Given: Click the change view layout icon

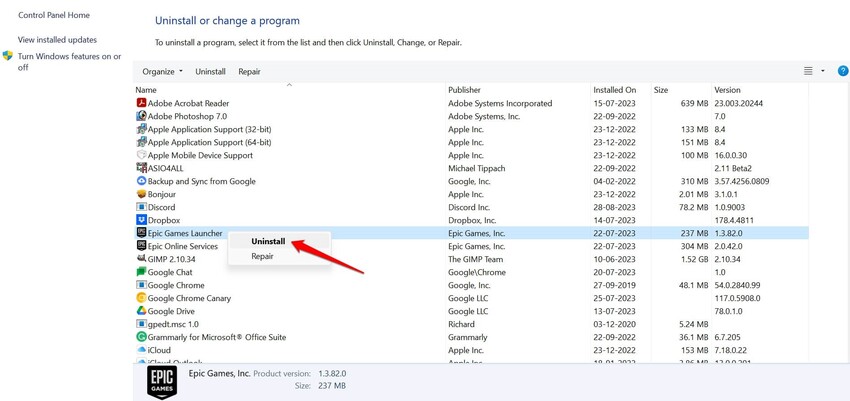Looking at the screenshot, I should coord(808,71).
